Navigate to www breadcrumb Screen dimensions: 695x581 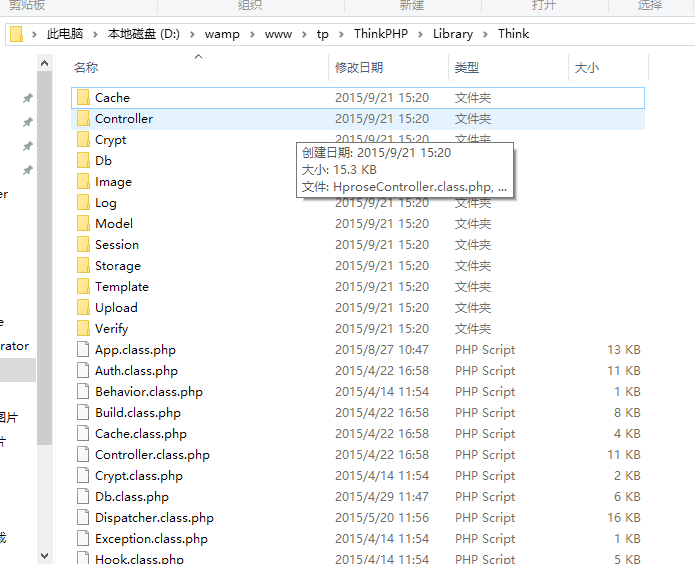[x=278, y=34]
